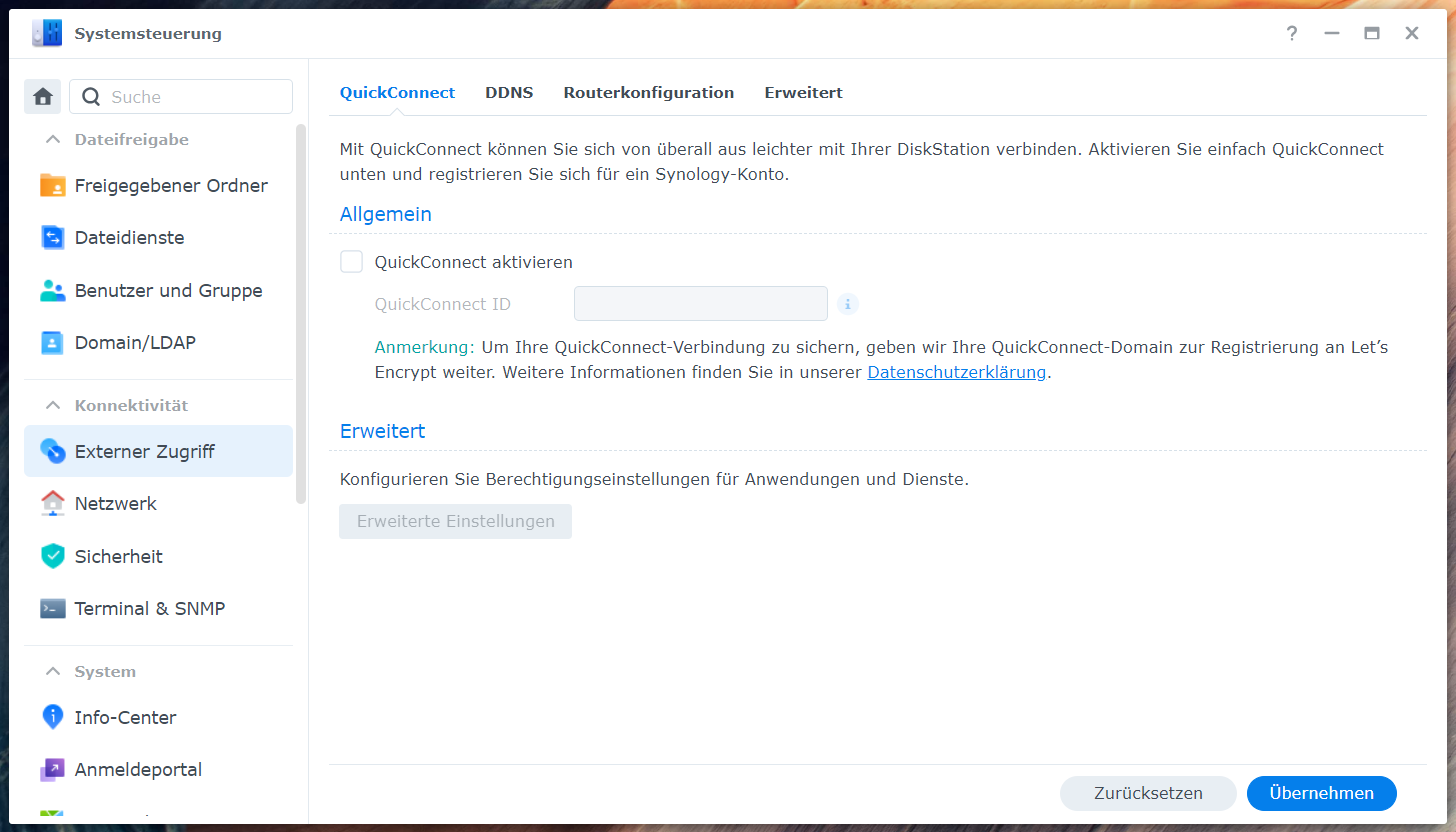The image size is (1456, 832).
Task: Open Netzwerk network icon
Action: coord(52,504)
